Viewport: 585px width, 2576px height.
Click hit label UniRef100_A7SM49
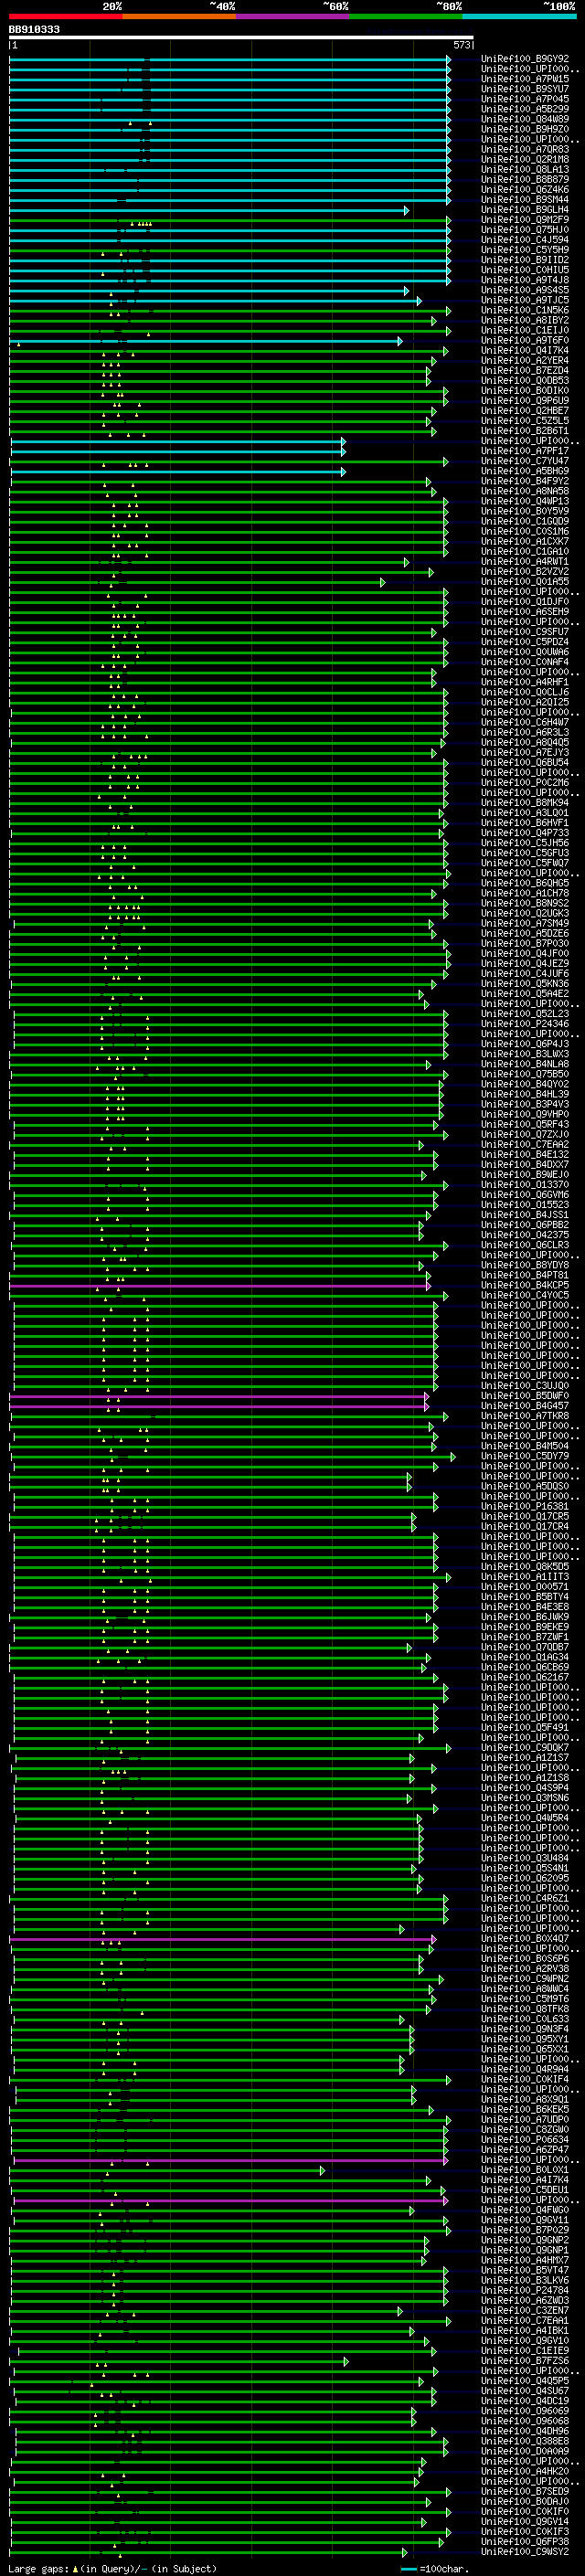pos(525,924)
